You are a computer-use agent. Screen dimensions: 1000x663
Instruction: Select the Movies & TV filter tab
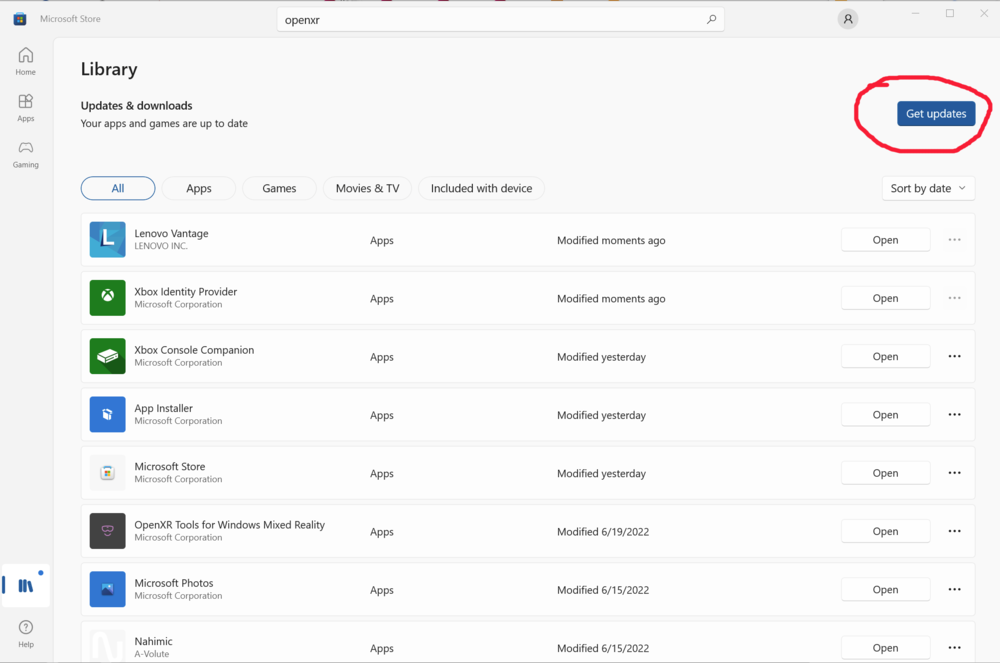tap(367, 188)
